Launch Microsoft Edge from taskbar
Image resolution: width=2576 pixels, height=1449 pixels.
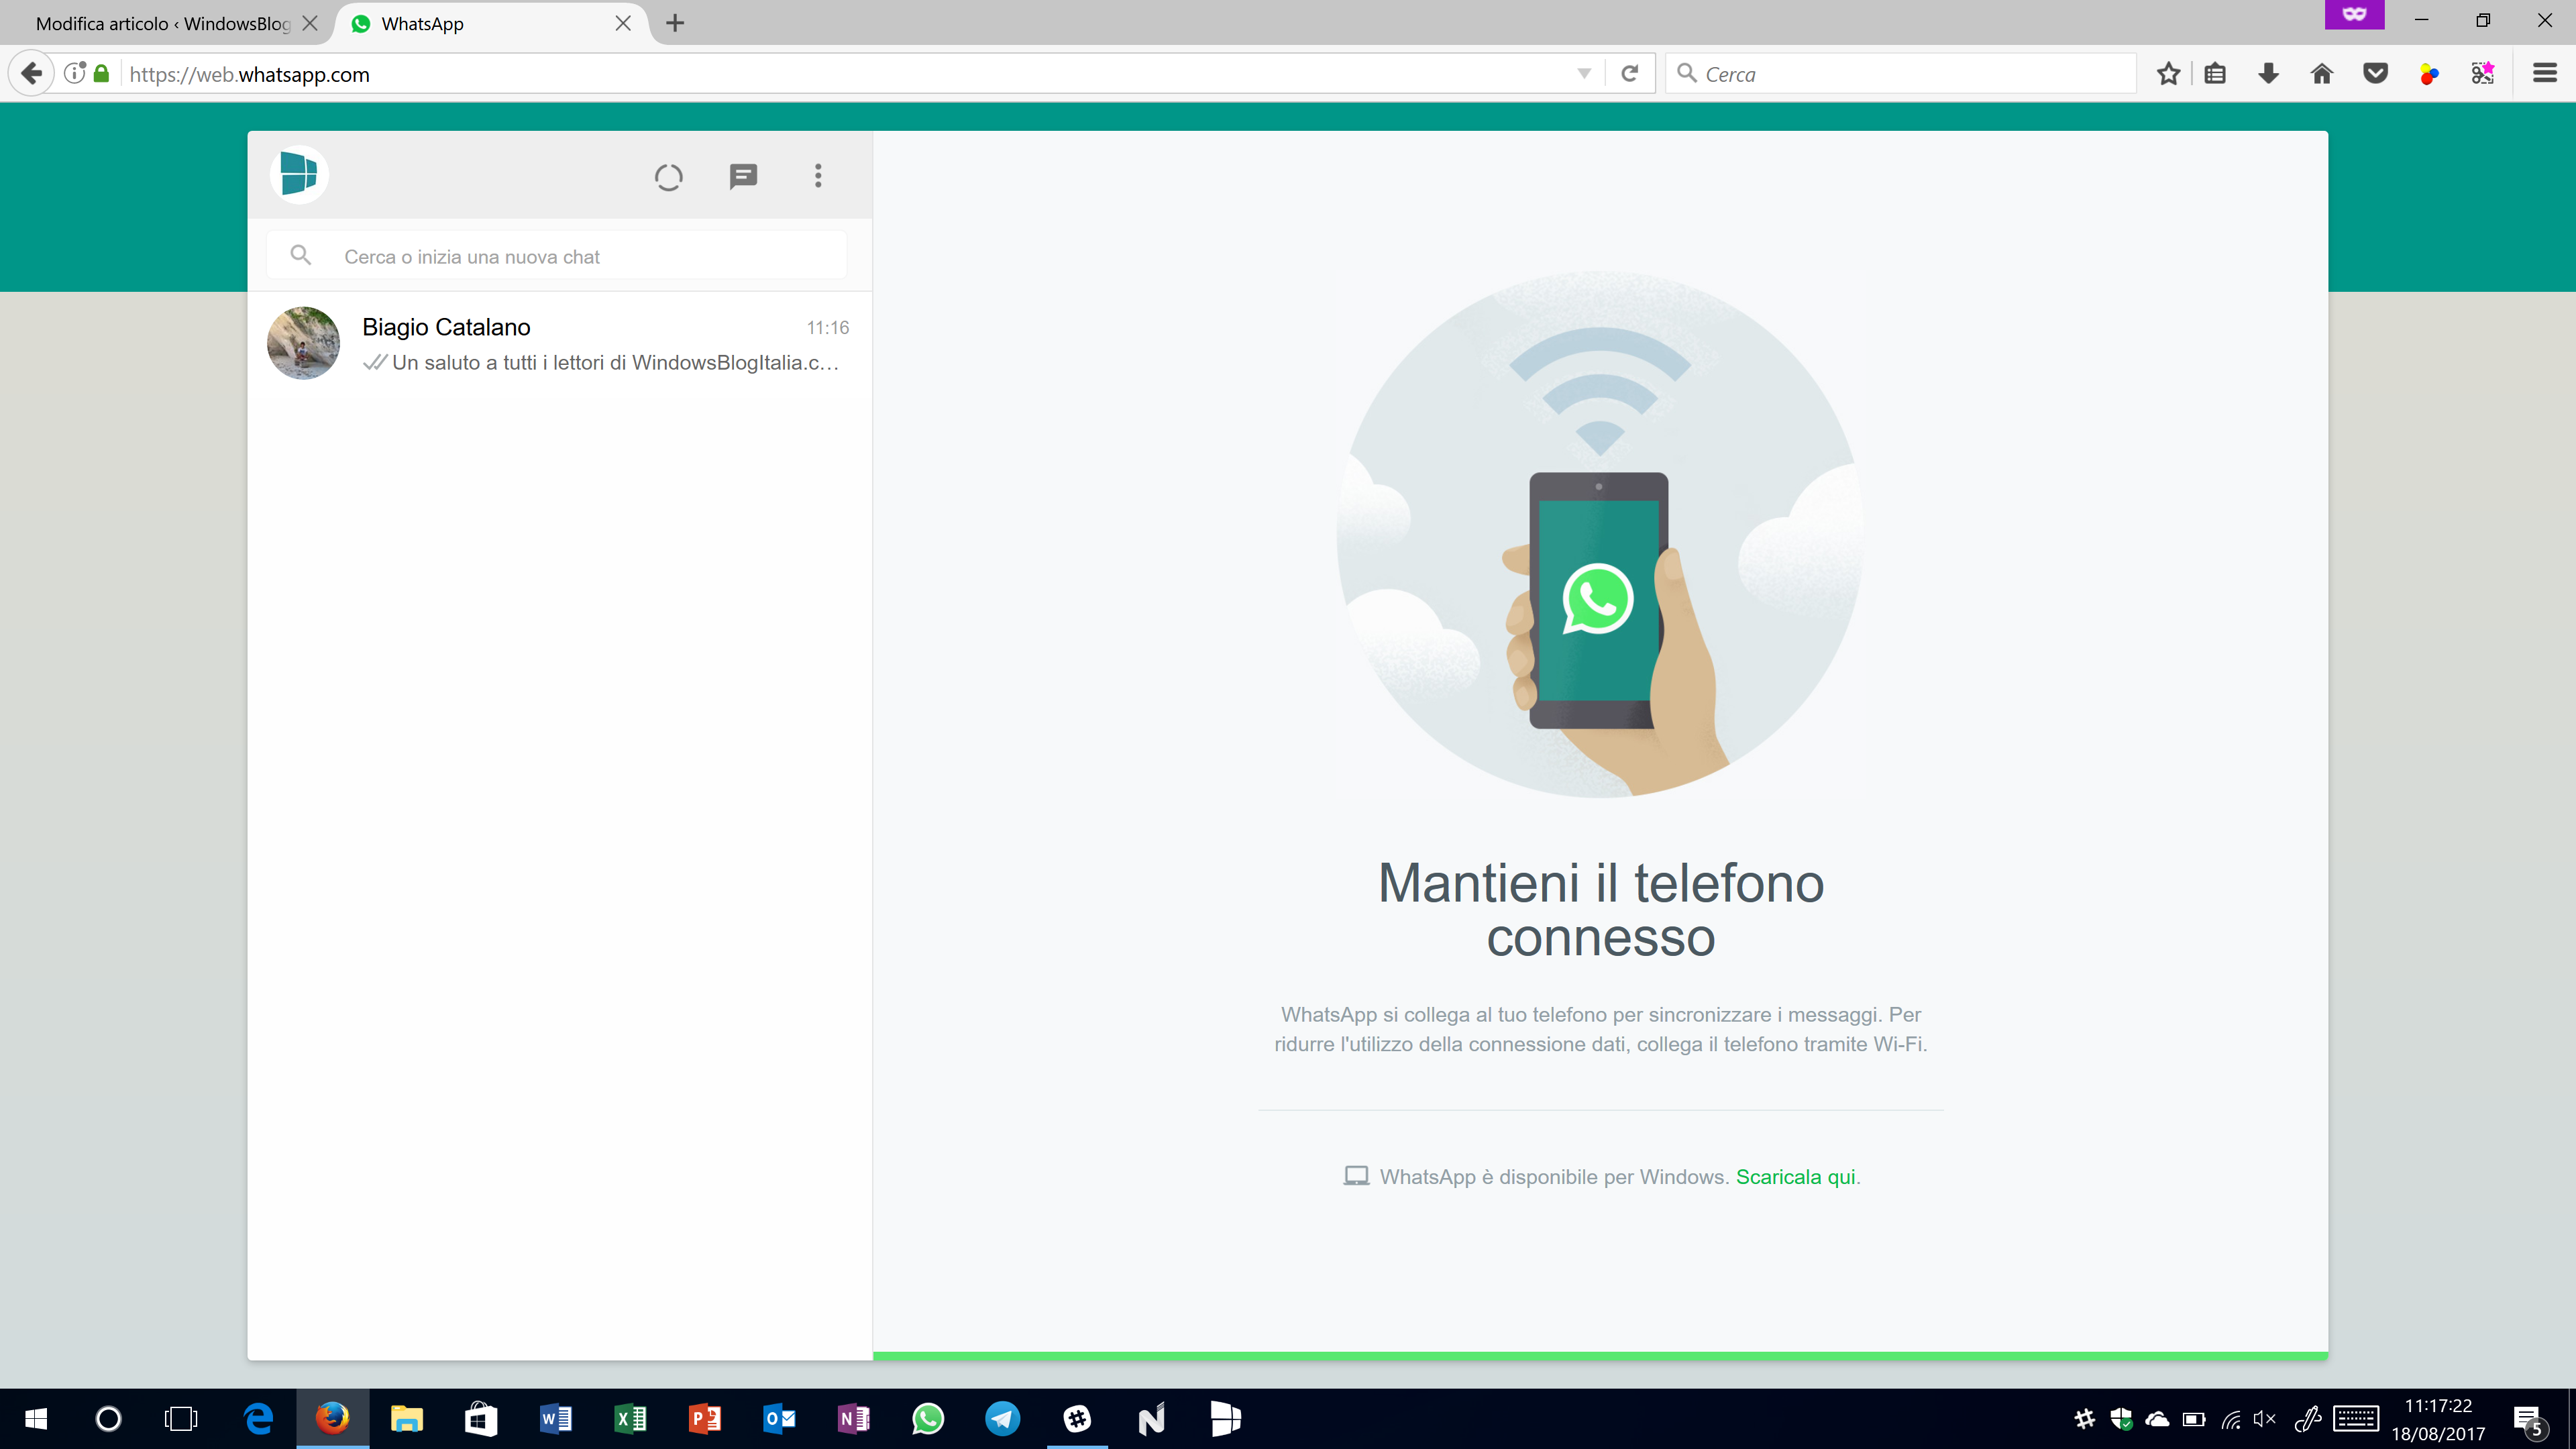259,1419
